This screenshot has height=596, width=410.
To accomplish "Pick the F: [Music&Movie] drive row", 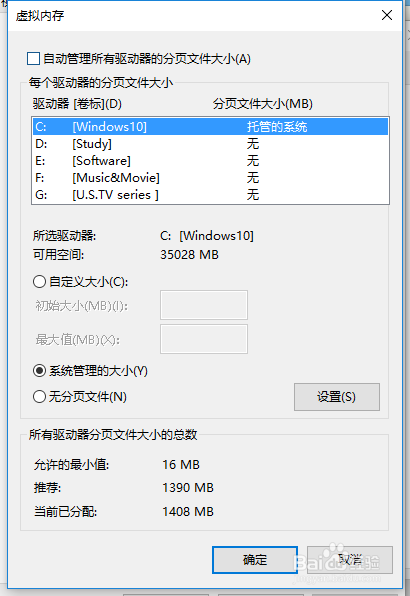I will [x=211, y=178].
